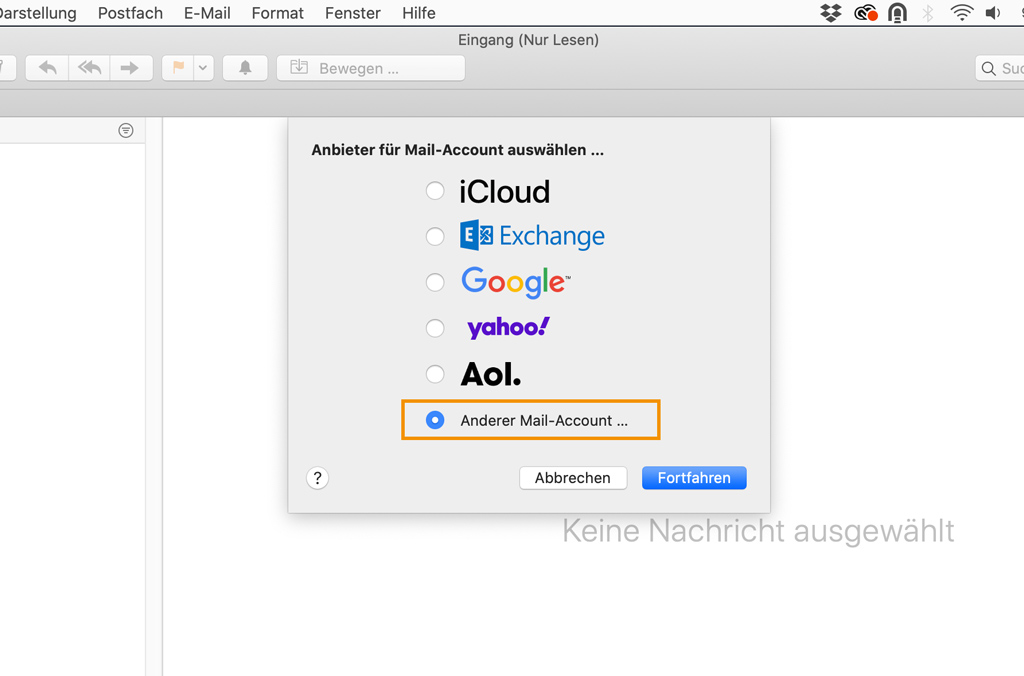Click the iCloud logo text
Image resolution: width=1024 pixels, height=676 pixels.
tap(504, 191)
